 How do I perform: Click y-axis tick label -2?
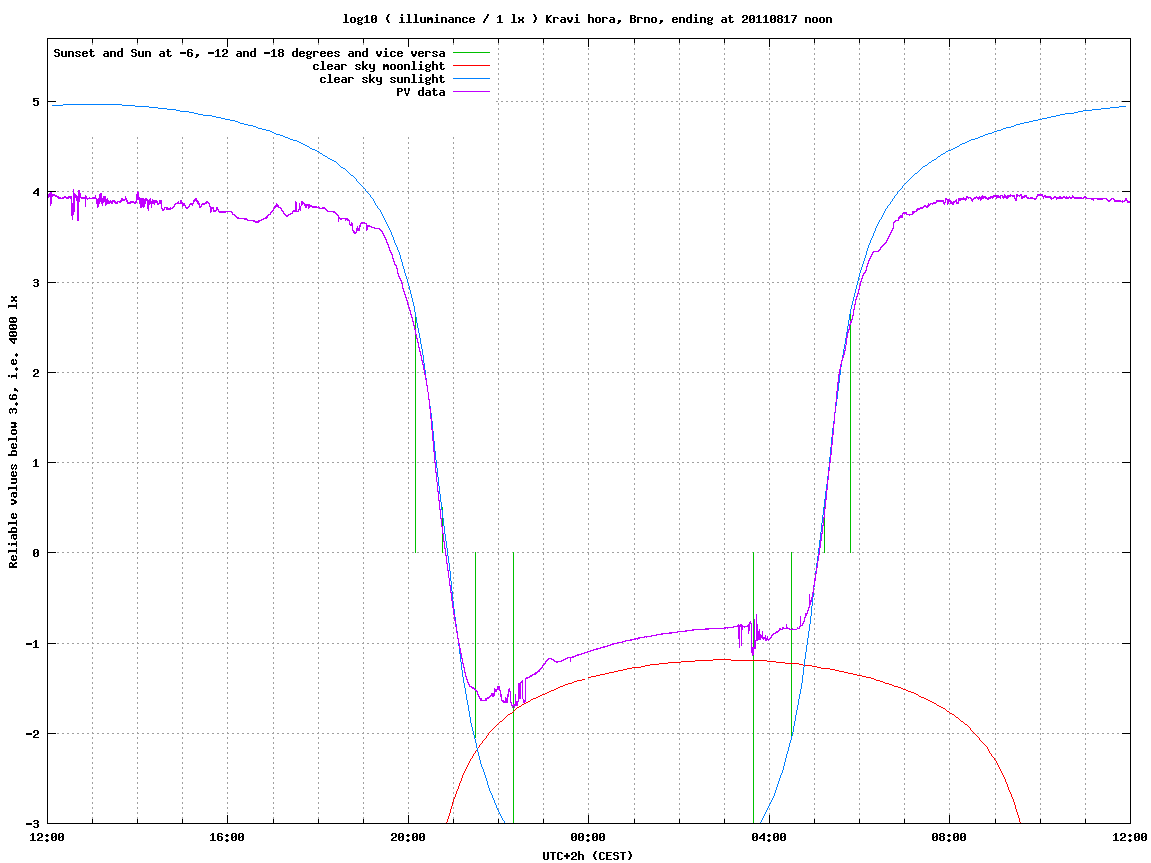click(32, 734)
